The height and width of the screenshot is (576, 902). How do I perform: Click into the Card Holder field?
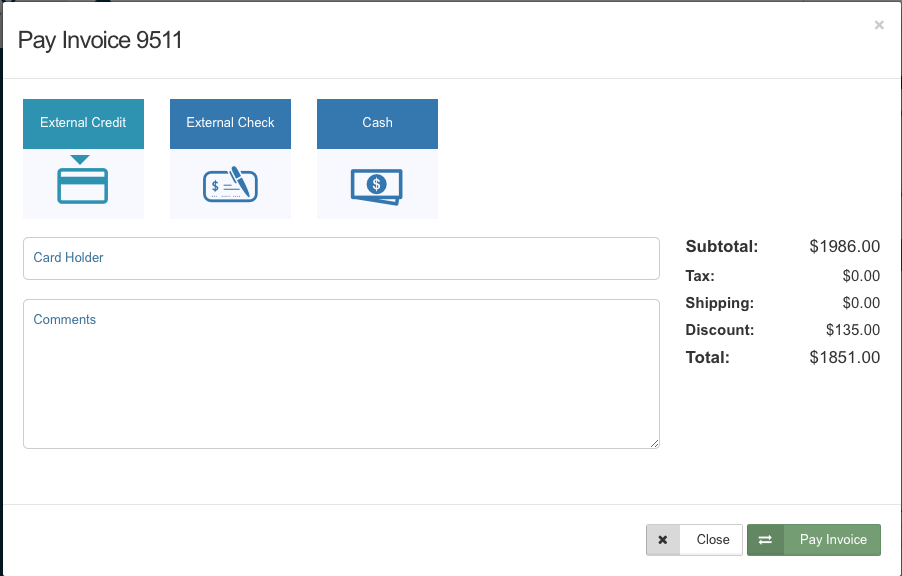tap(340, 258)
